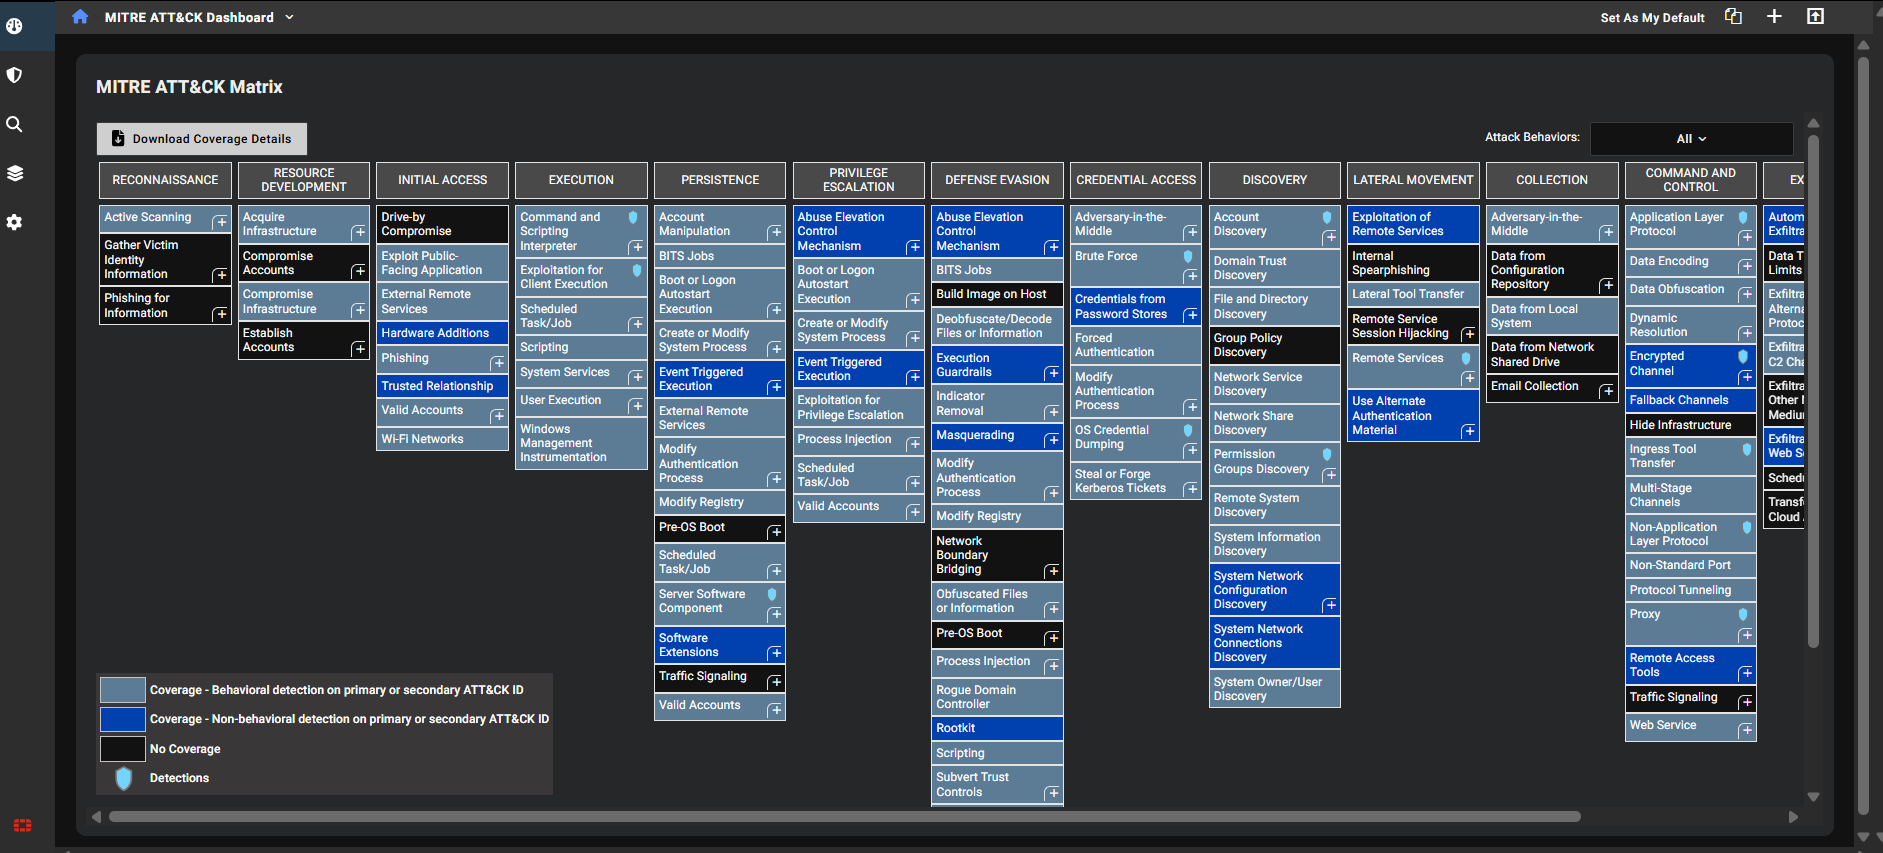1883x853 pixels.
Task: Open the MITRE ATT&CK Dashboard title chevron
Action: click(289, 17)
